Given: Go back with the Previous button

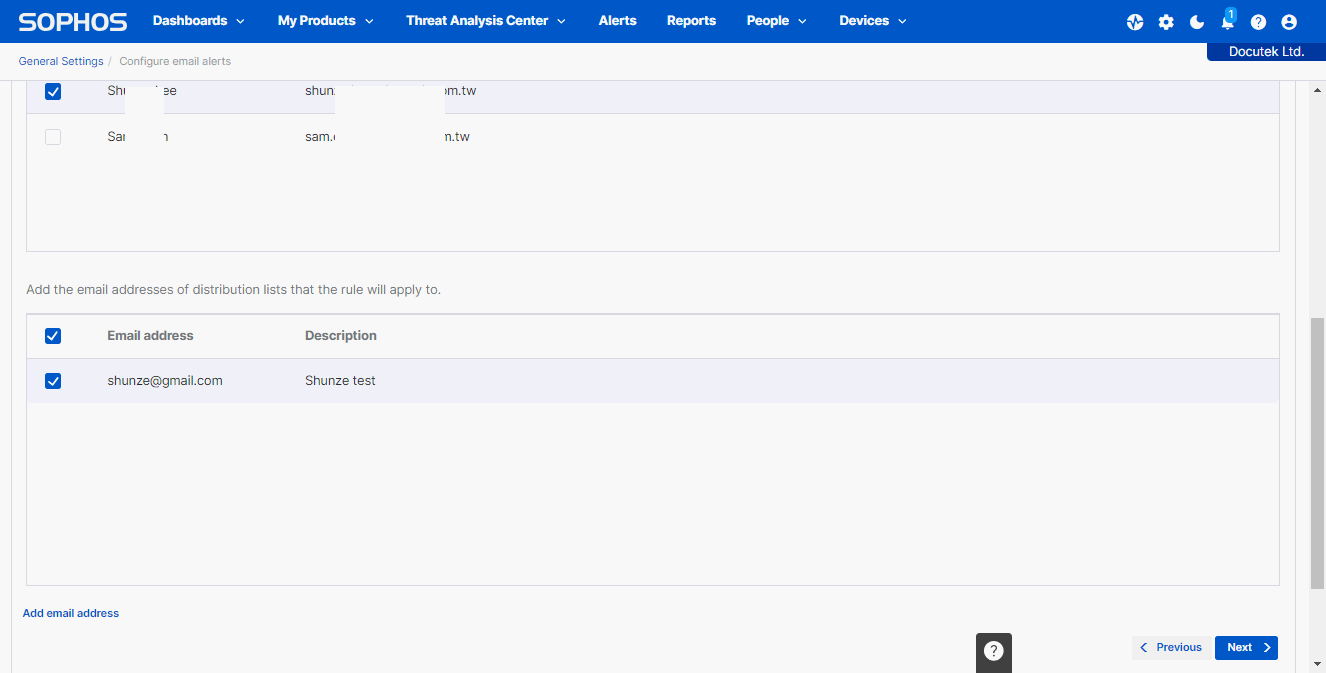Looking at the screenshot, I should [x=1172, y=648].
